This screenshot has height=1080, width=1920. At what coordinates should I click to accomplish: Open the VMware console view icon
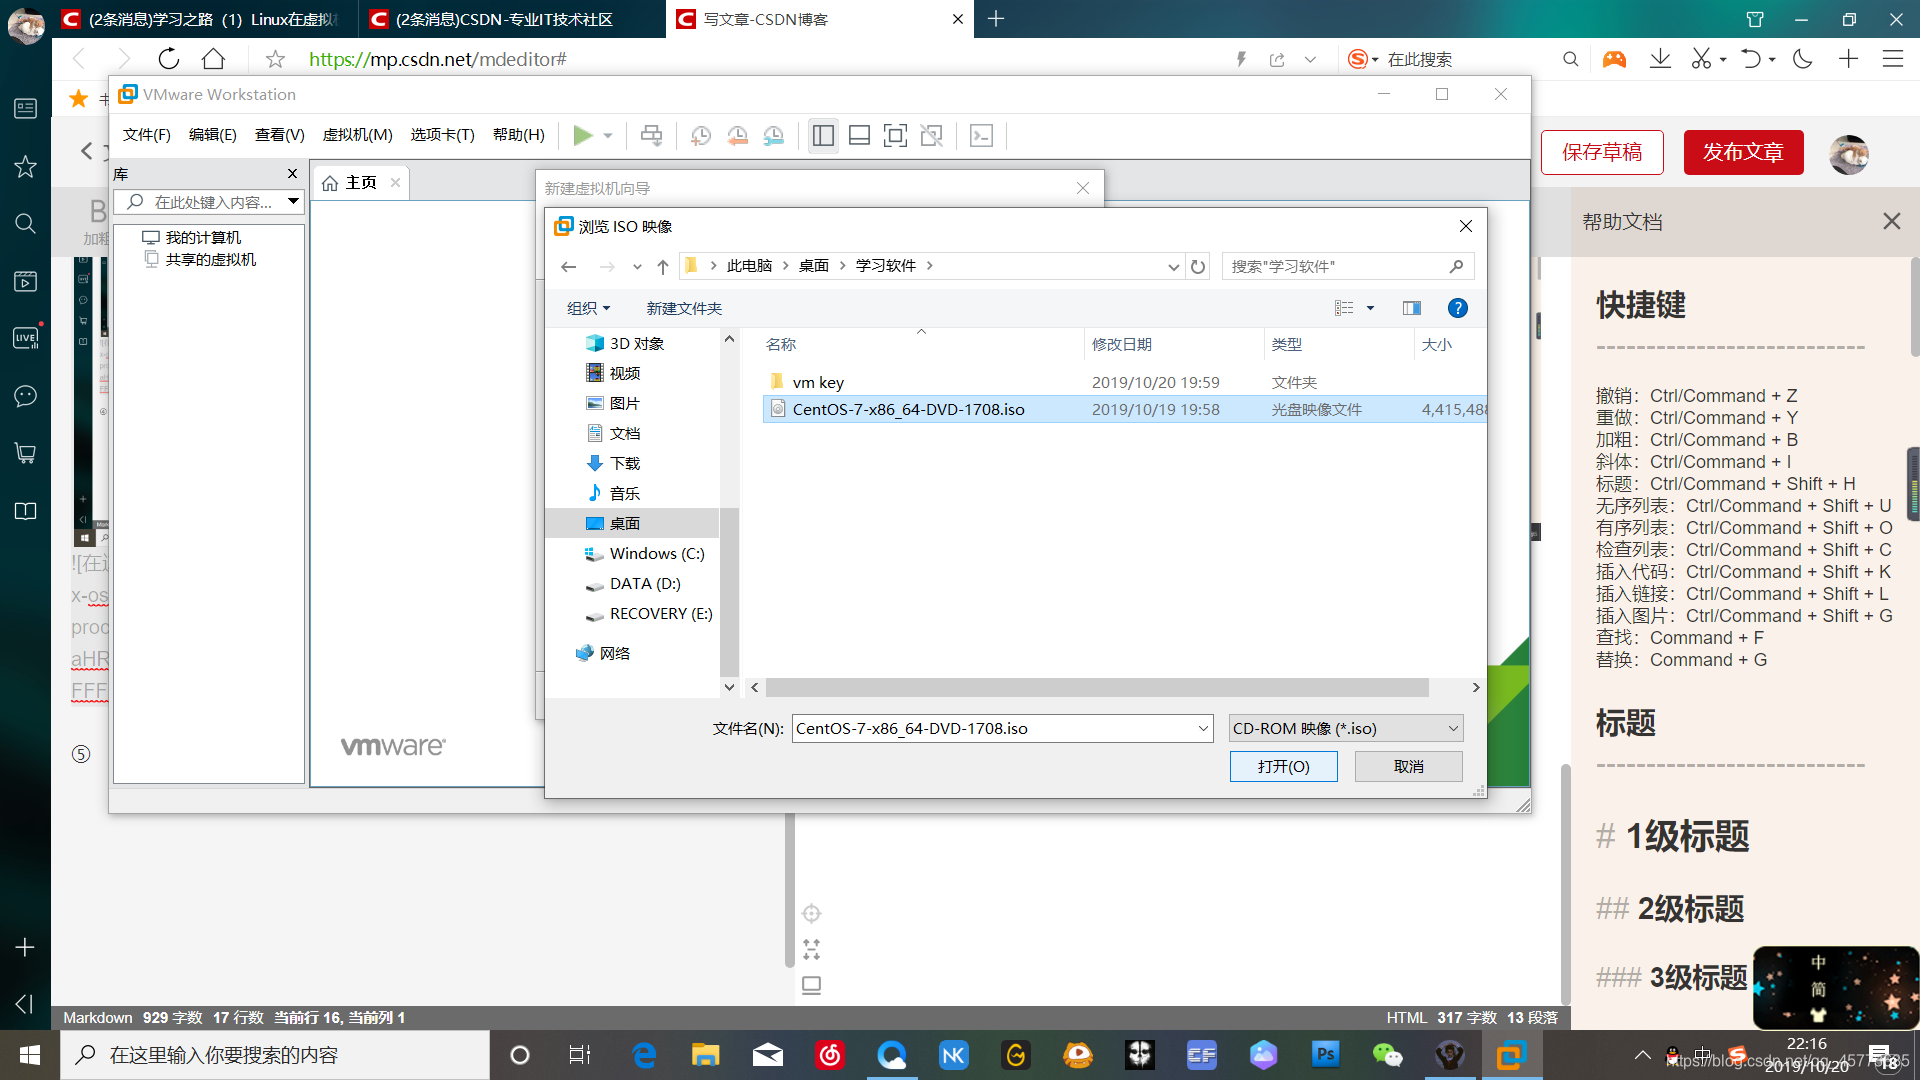click(982, 135)
